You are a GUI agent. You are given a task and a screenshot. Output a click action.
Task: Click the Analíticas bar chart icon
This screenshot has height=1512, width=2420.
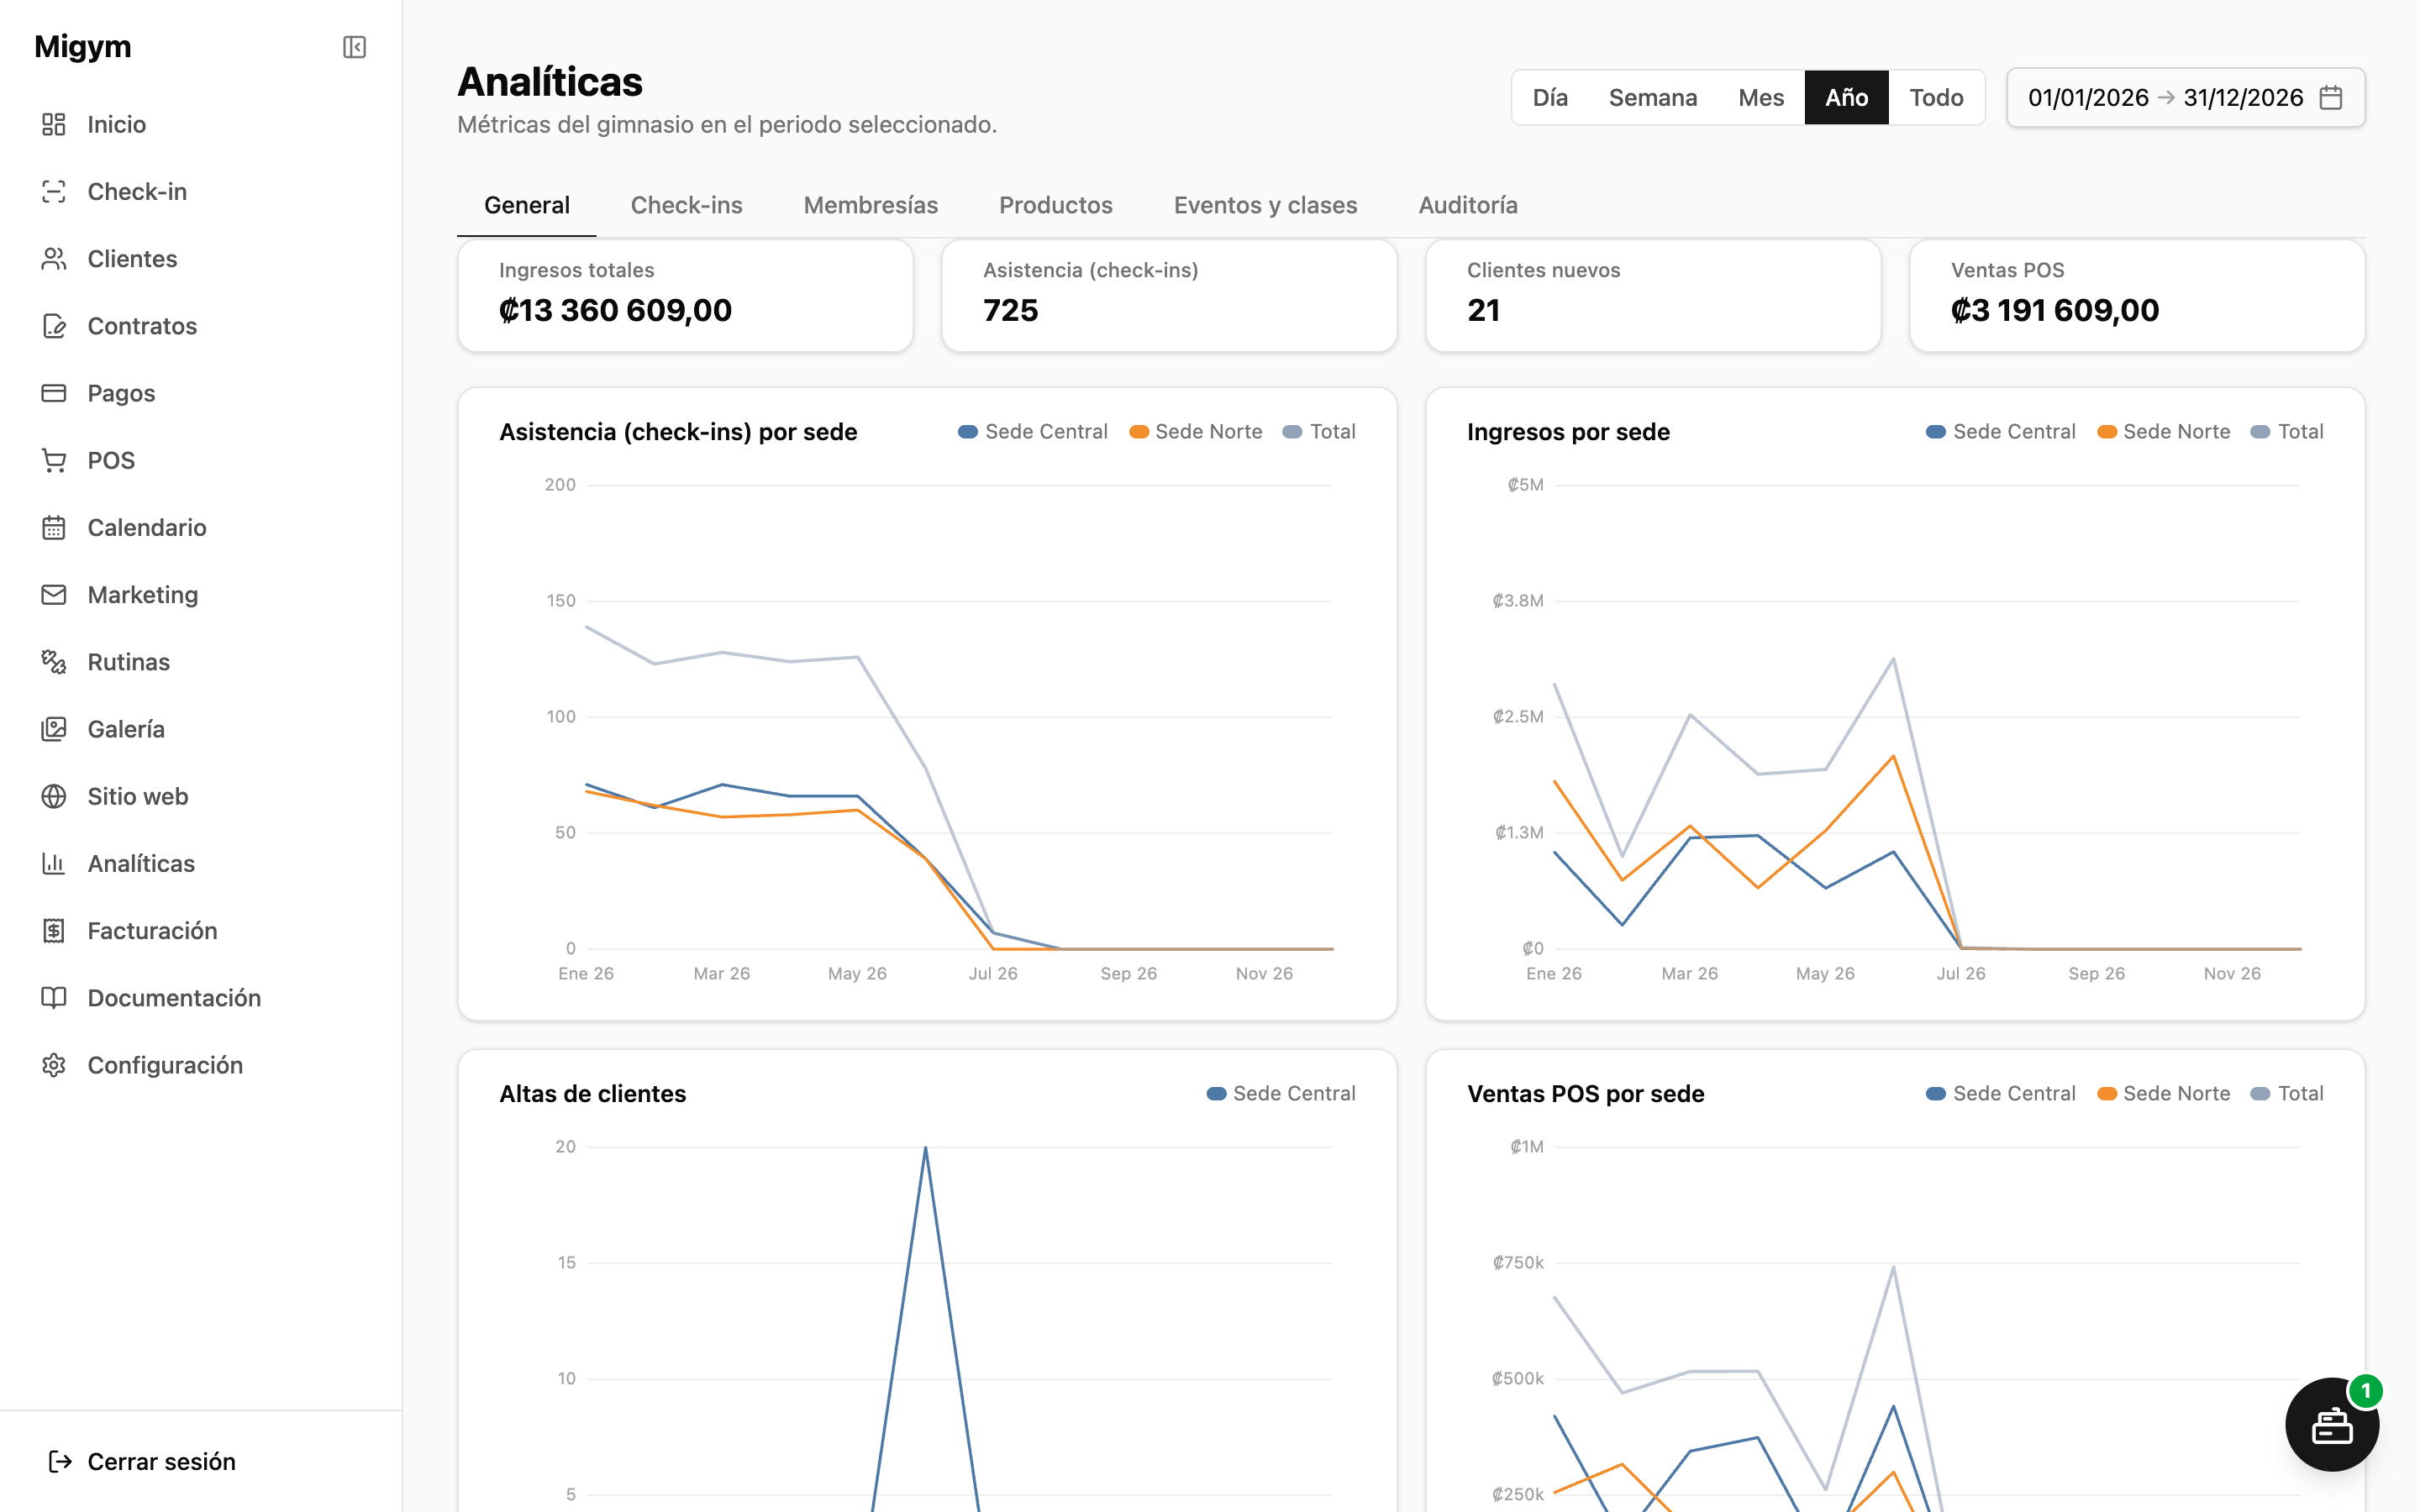tap(54, 863)
